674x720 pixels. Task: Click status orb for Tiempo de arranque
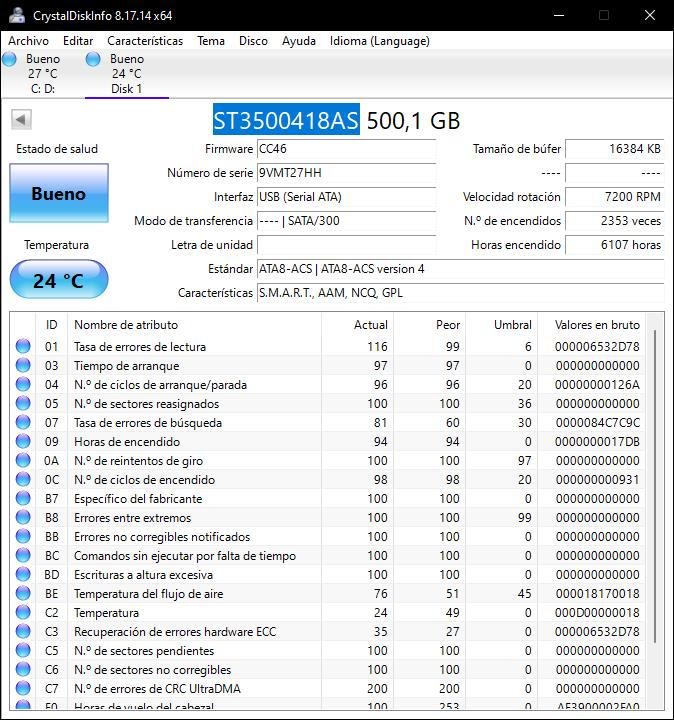pyautogui.click(x=23, y=366)
